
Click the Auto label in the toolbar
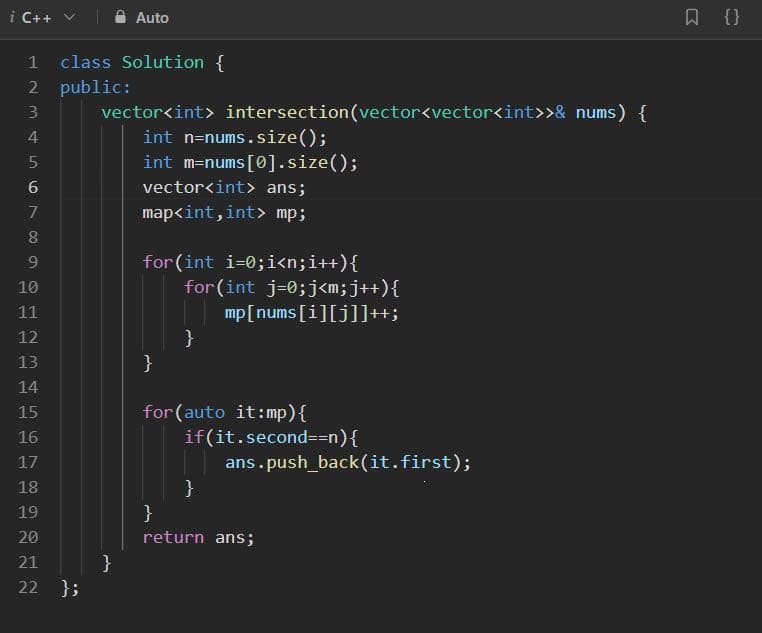tap(152, 17)
